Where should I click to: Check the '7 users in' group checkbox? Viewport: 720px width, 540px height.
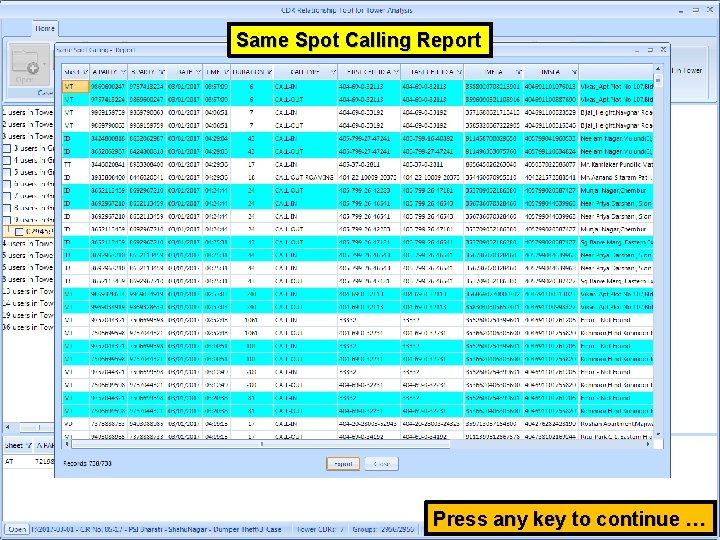pyautogui.click(x=7, y=196)
